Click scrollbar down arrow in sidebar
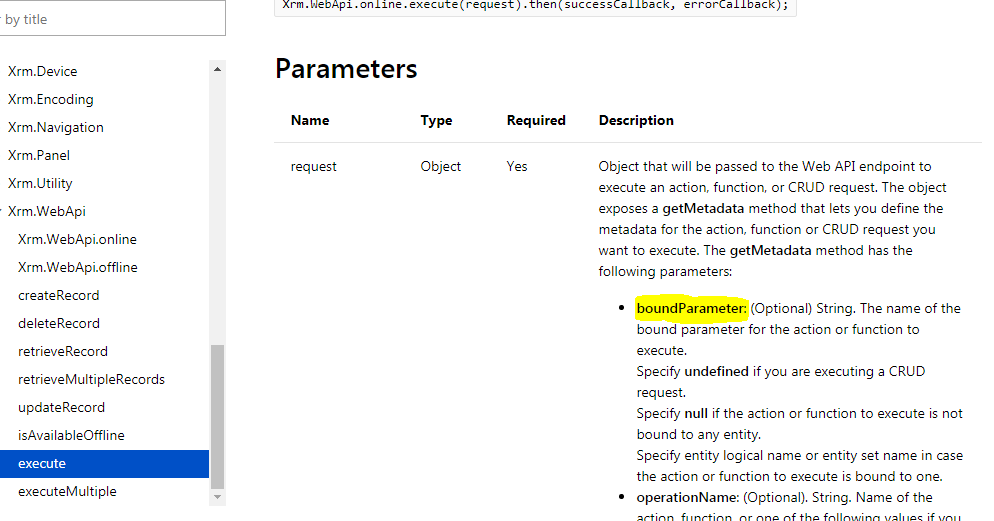This screenshot has height=521, width=994. (217, 497)
